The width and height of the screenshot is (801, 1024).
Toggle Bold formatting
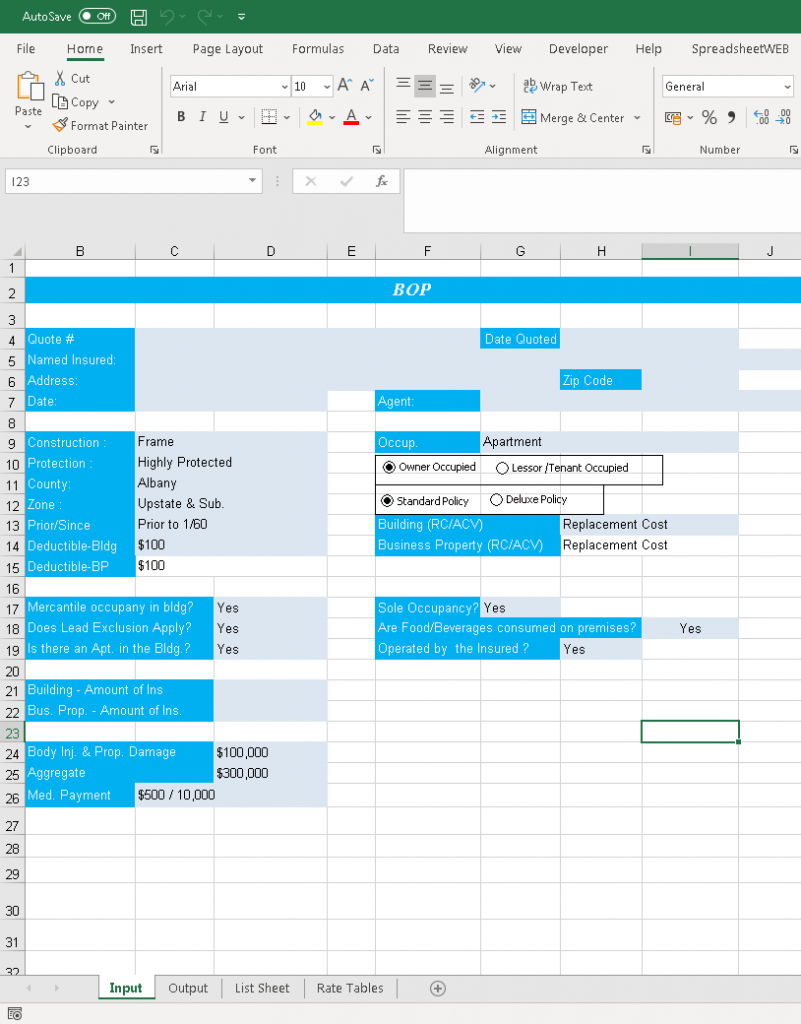point(181,117)
